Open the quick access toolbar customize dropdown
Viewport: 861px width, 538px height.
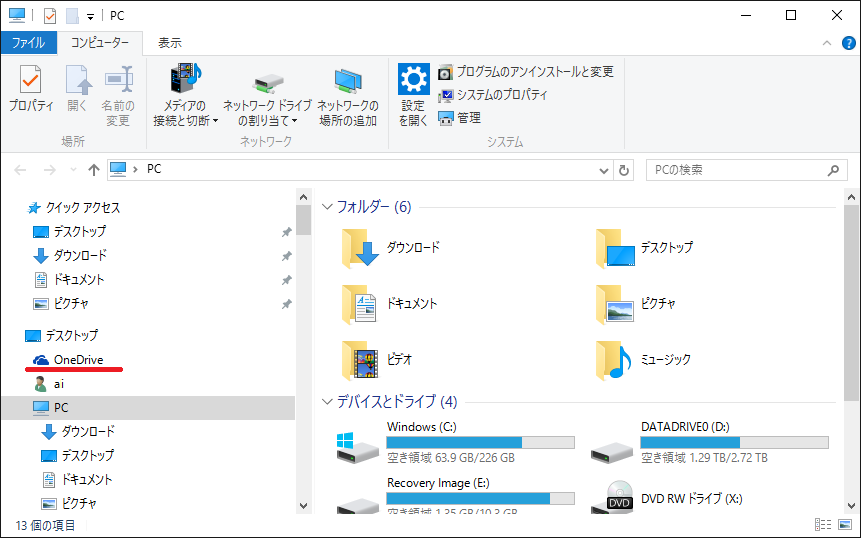[91, 16]
